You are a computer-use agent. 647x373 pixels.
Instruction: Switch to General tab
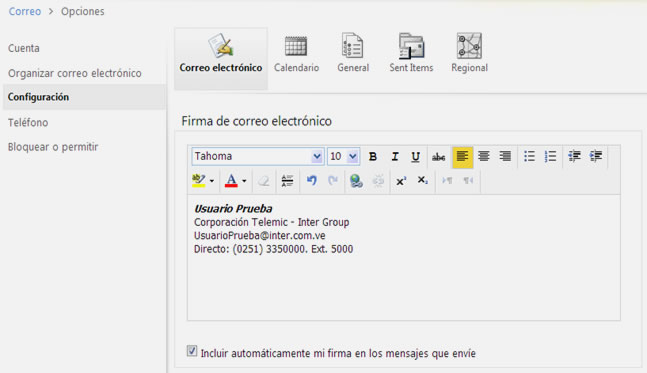pyautogui.click(x=353, y=54)
